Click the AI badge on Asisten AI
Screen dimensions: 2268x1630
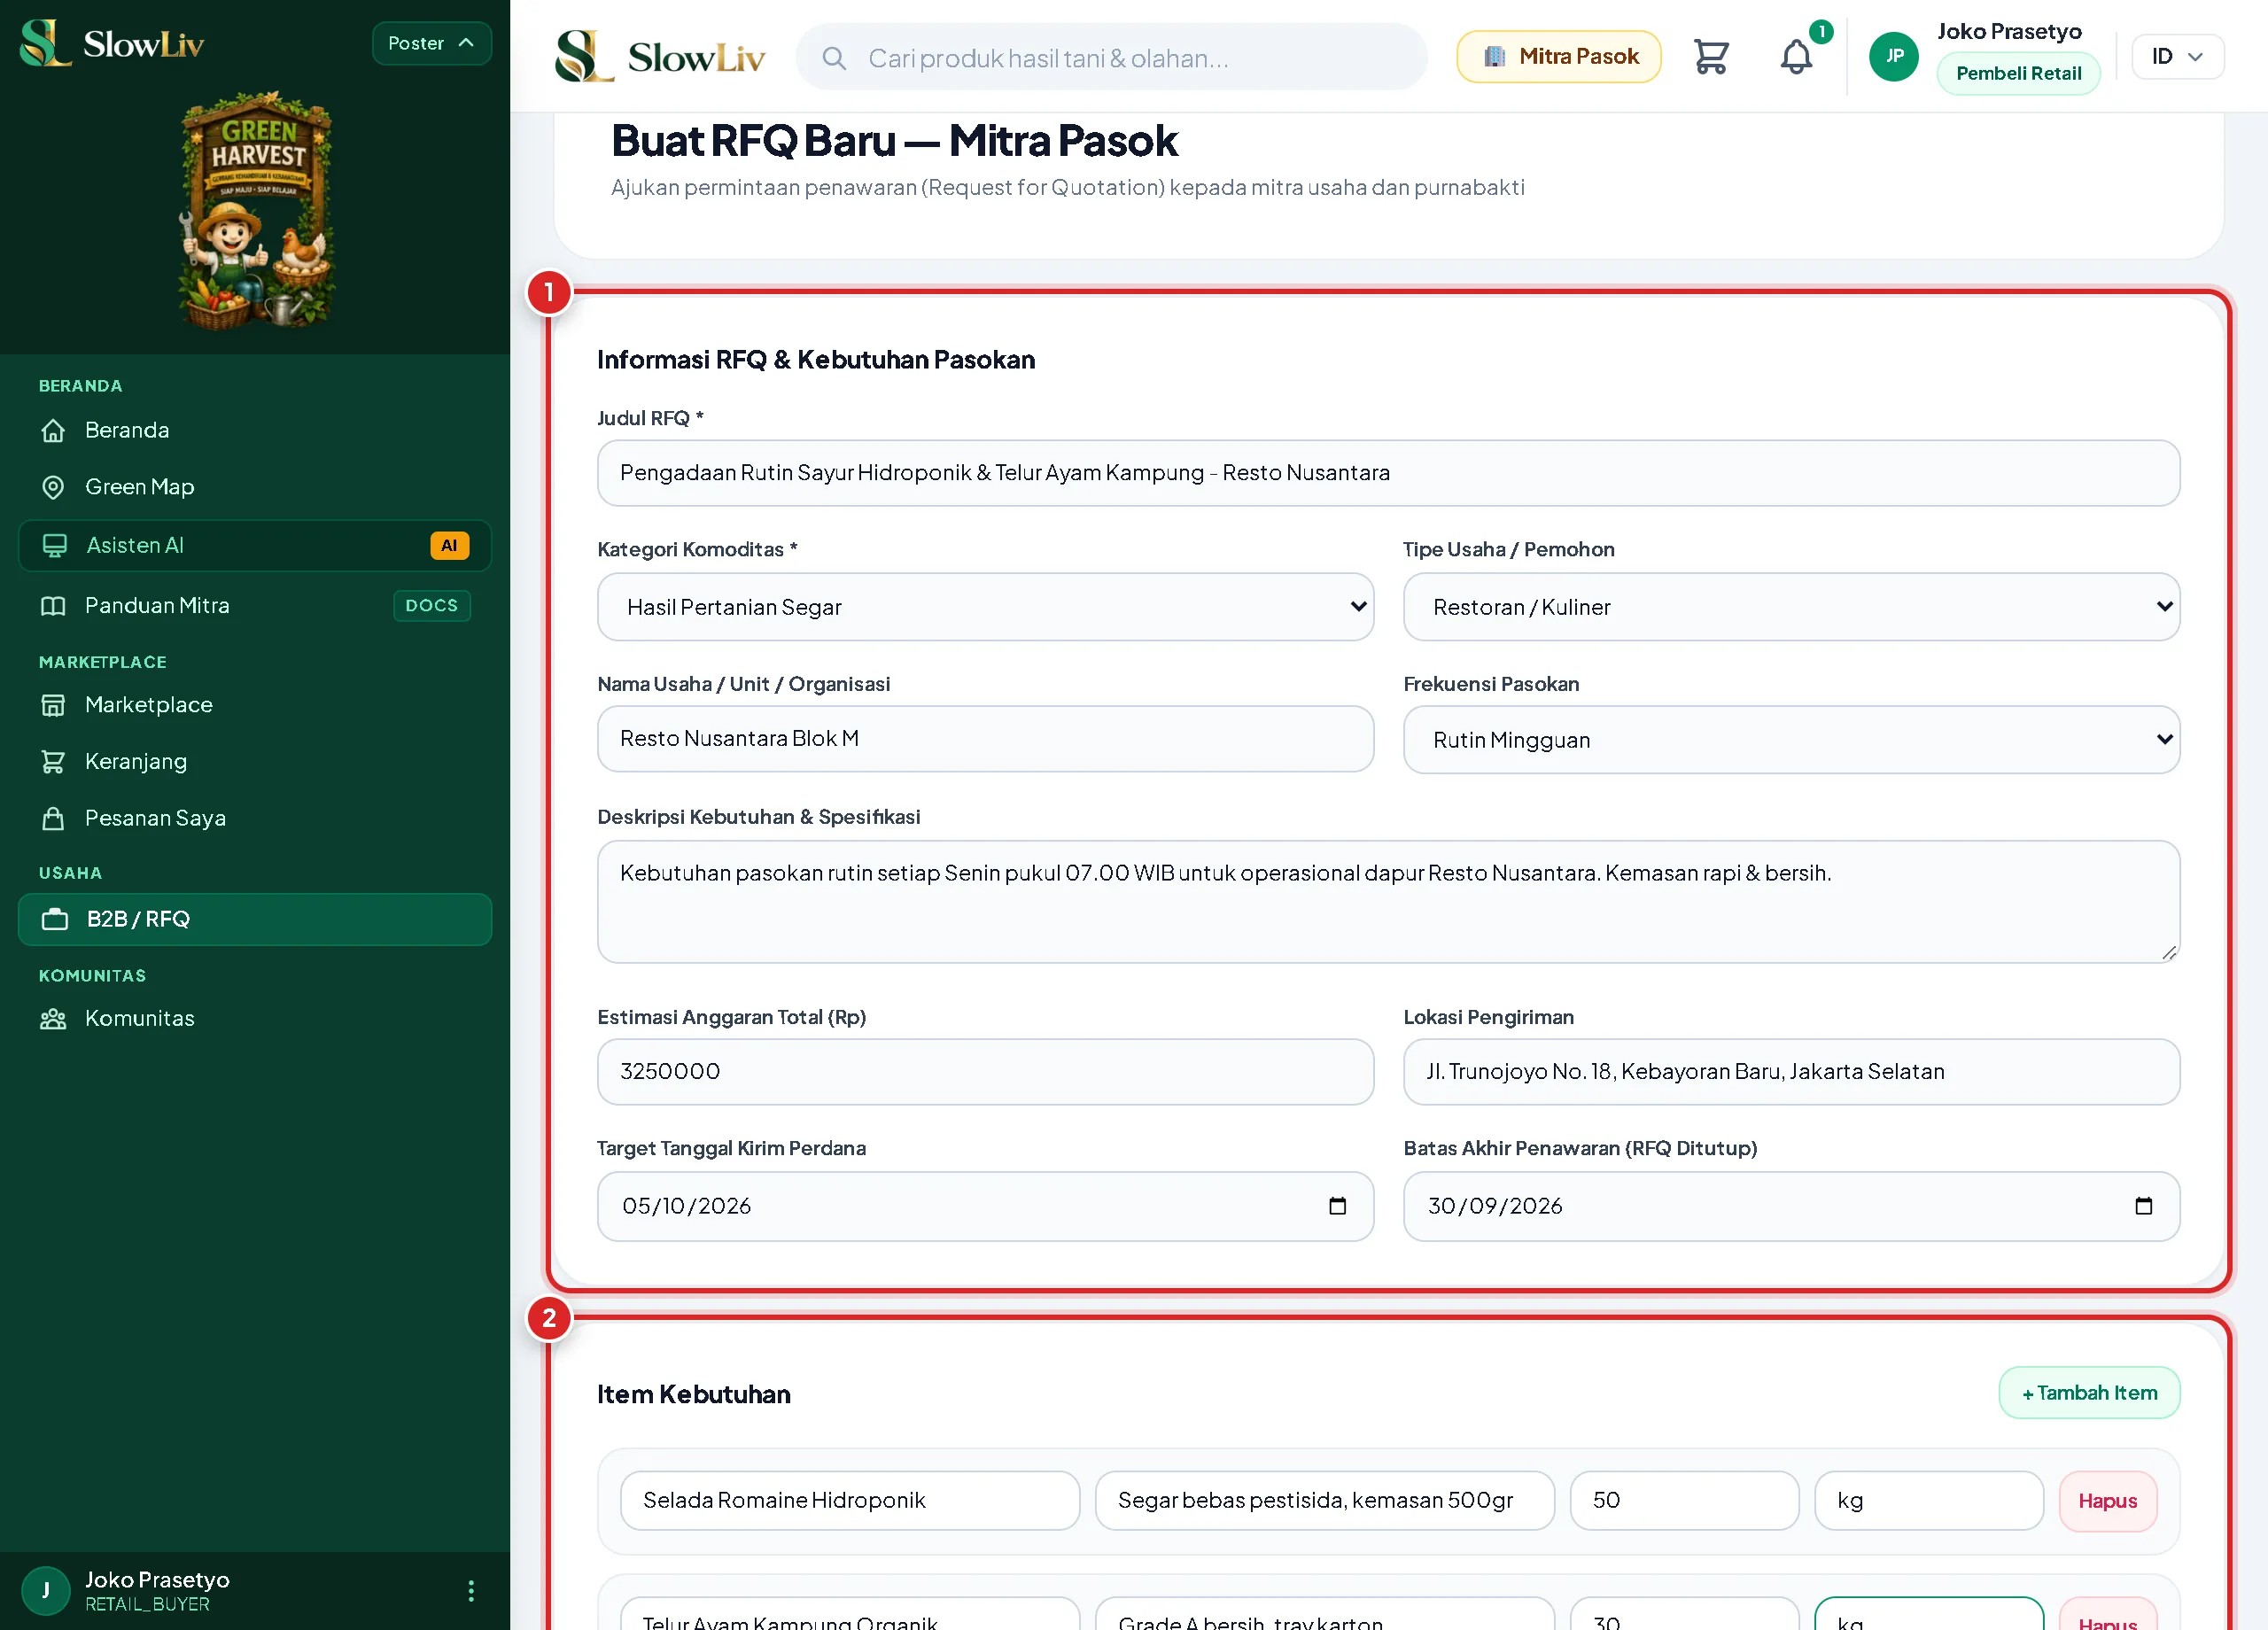click(449, 546)
